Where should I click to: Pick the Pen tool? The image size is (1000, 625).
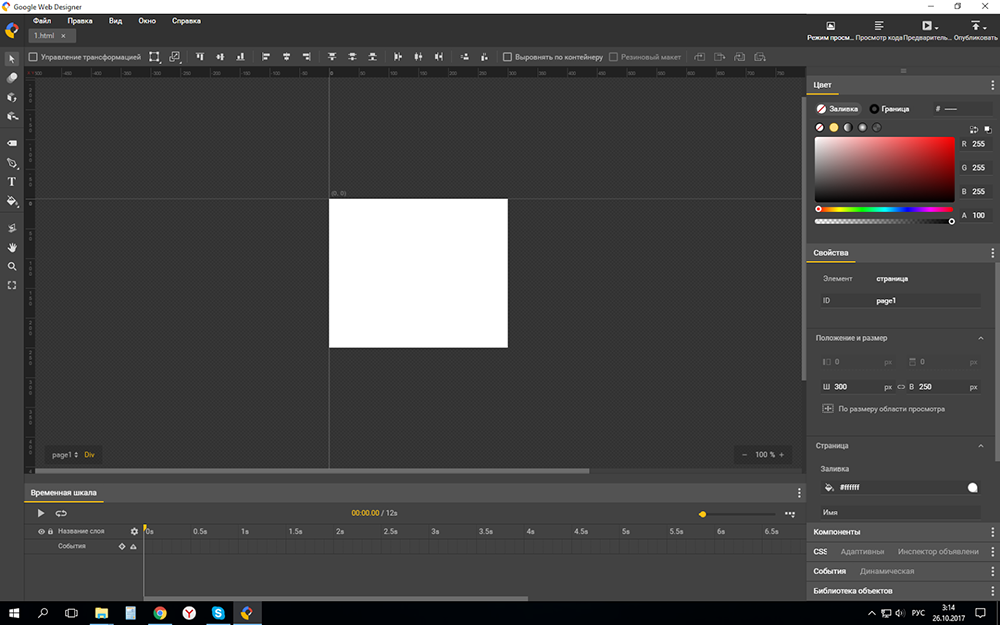(12, 163)
